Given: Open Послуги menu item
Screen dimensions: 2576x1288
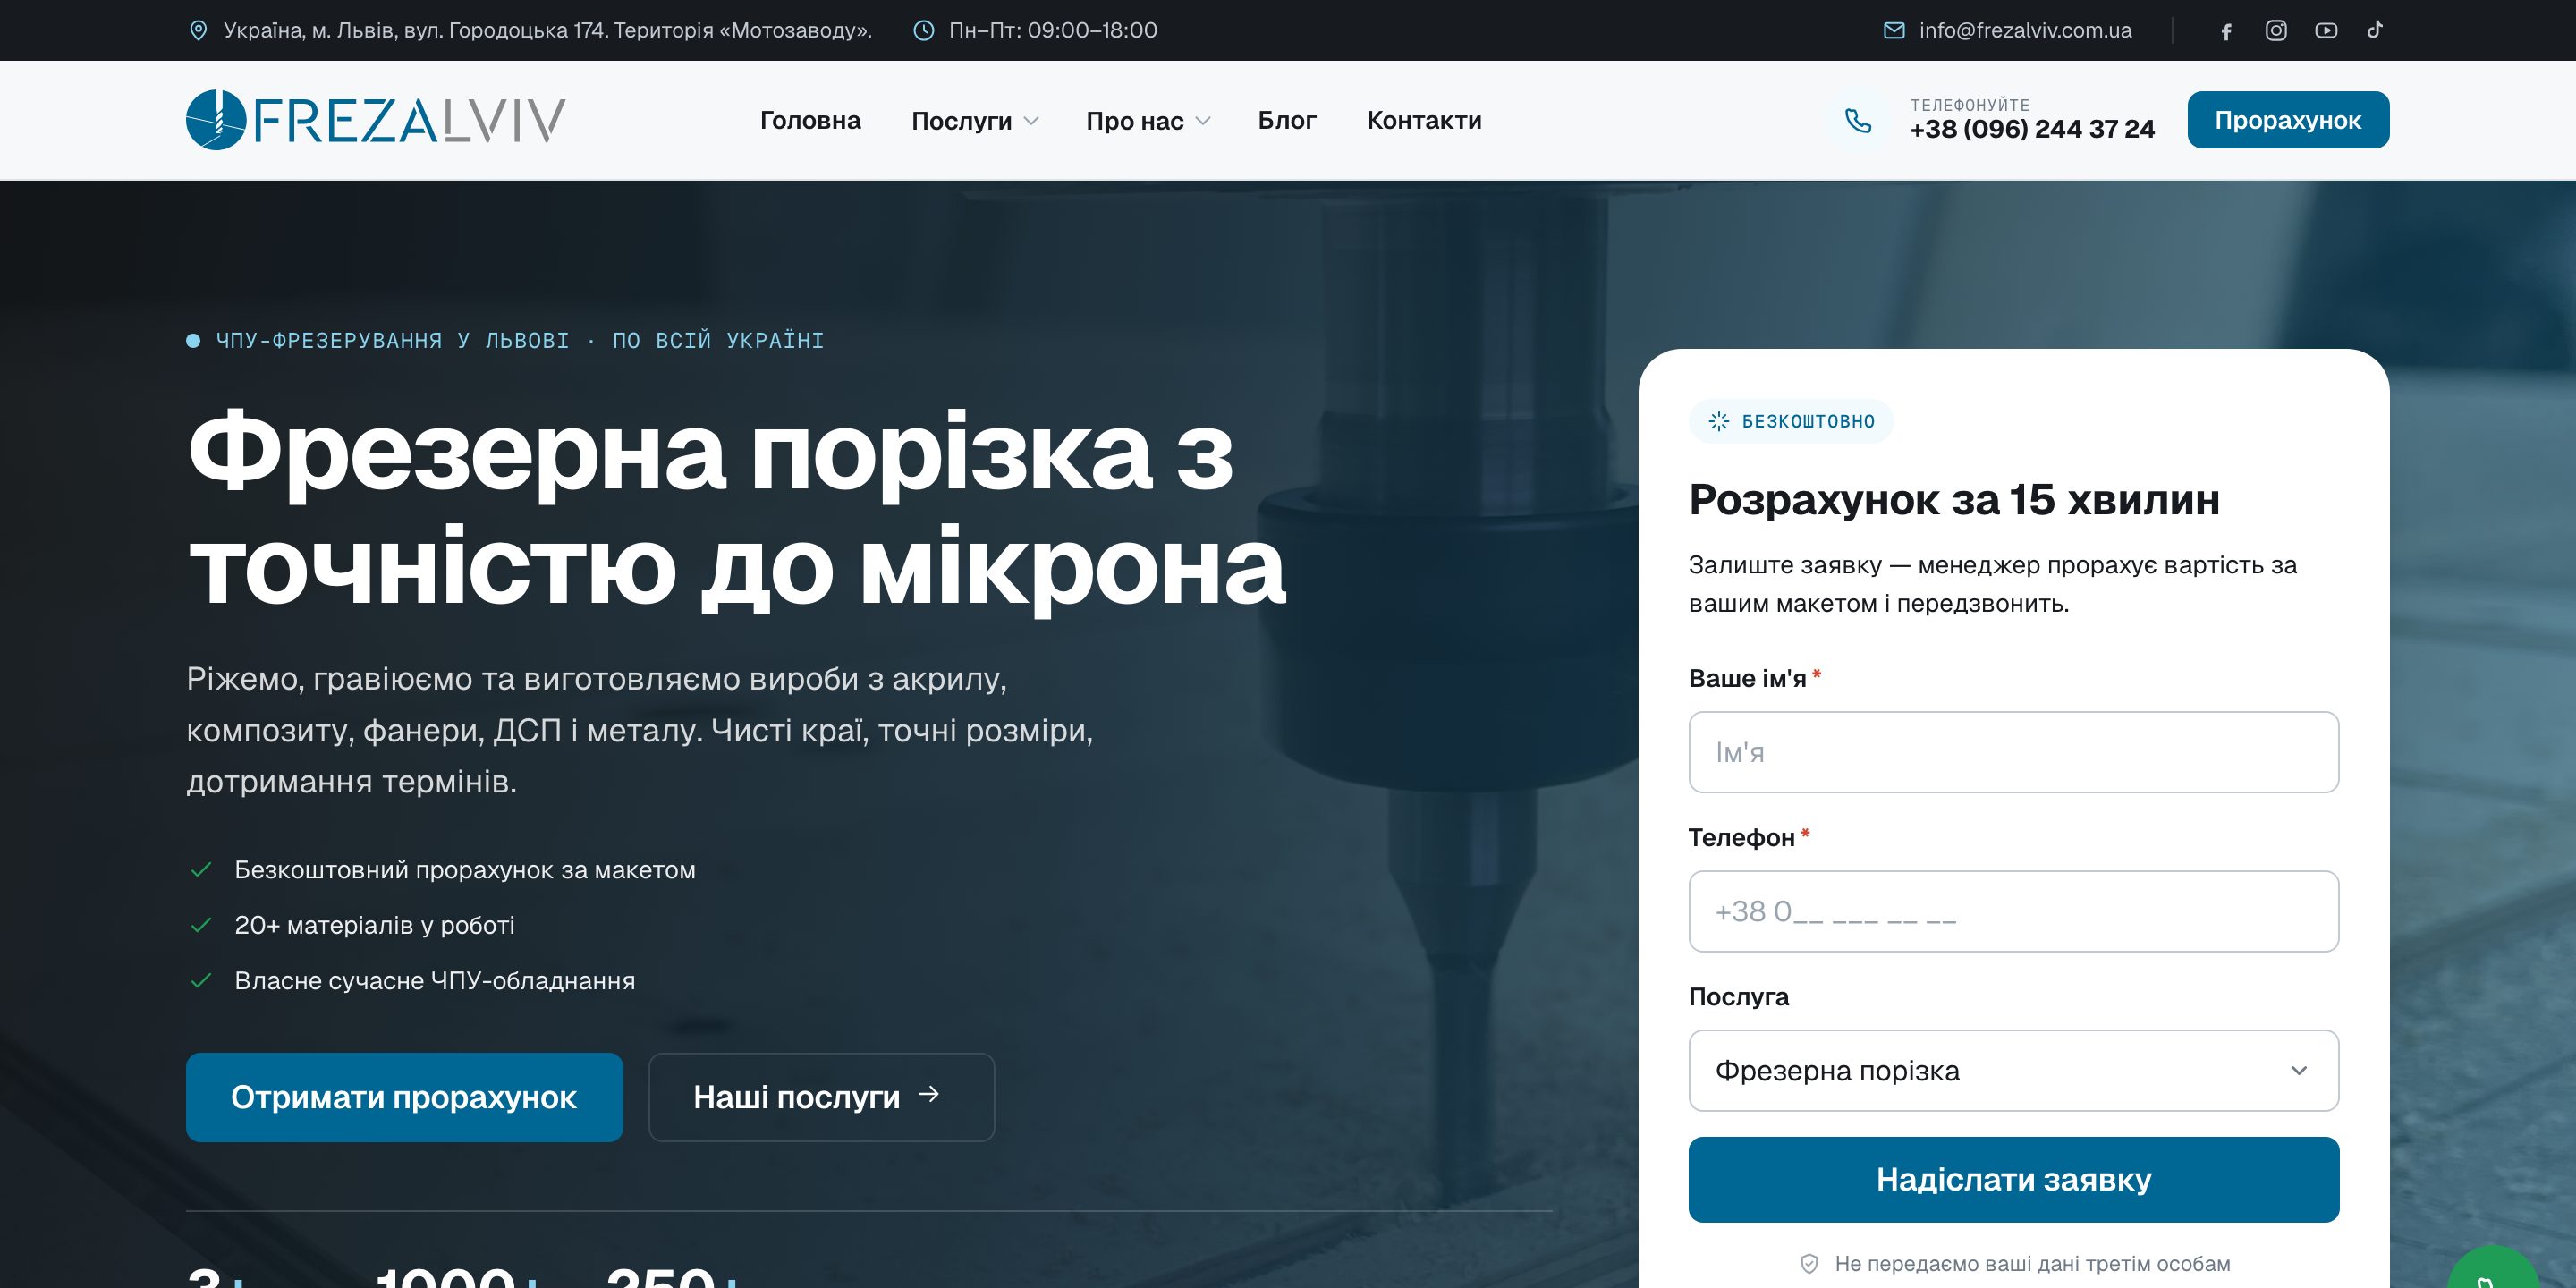Looking at the screenshot, I should pos(961,121).
